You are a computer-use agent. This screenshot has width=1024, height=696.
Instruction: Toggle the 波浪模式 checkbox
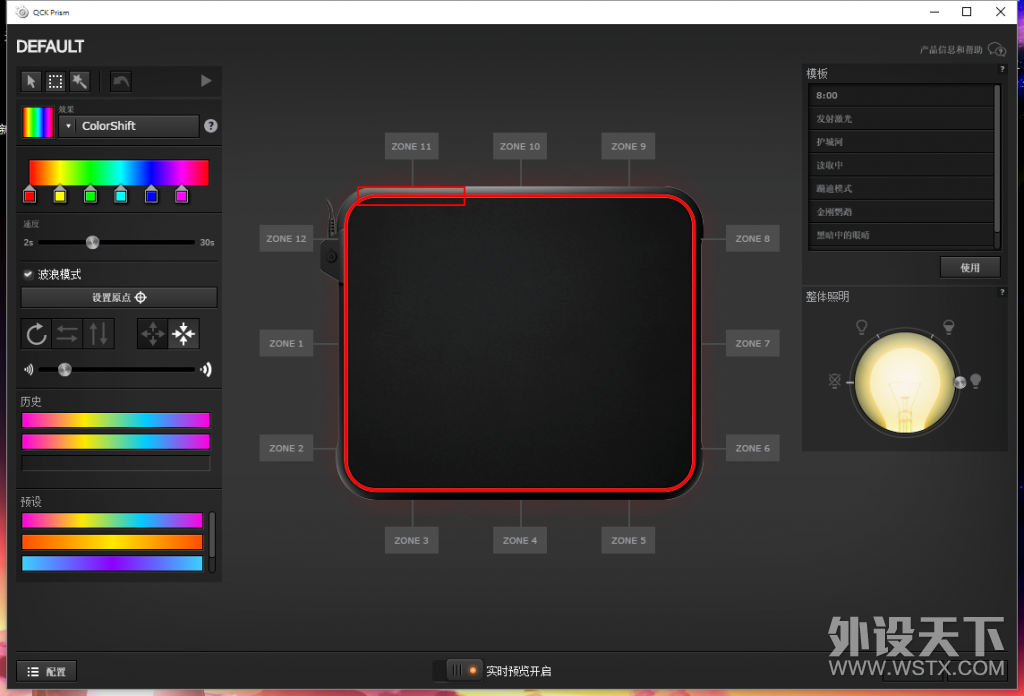27,274
